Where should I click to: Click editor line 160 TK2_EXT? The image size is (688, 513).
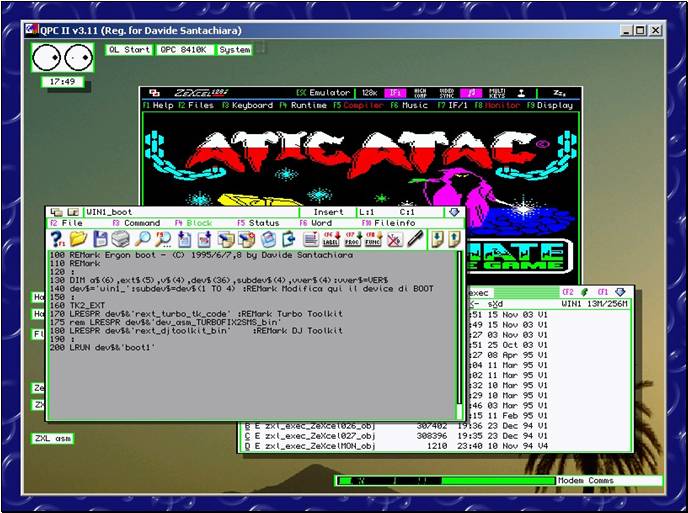pos(77,305)
